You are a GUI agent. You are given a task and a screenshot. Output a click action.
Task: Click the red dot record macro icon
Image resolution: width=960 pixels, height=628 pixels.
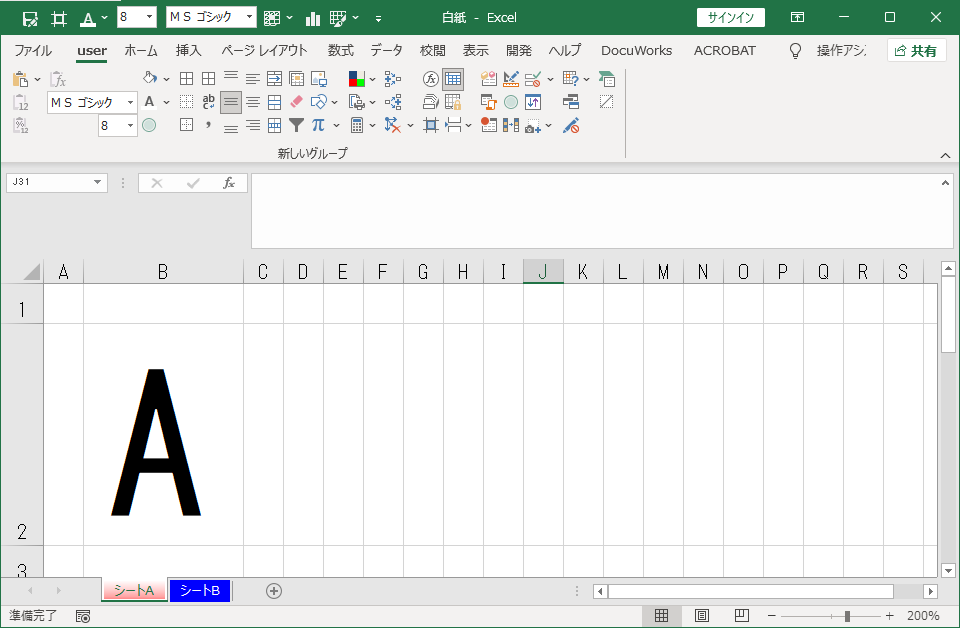click(x=488, y=125)
